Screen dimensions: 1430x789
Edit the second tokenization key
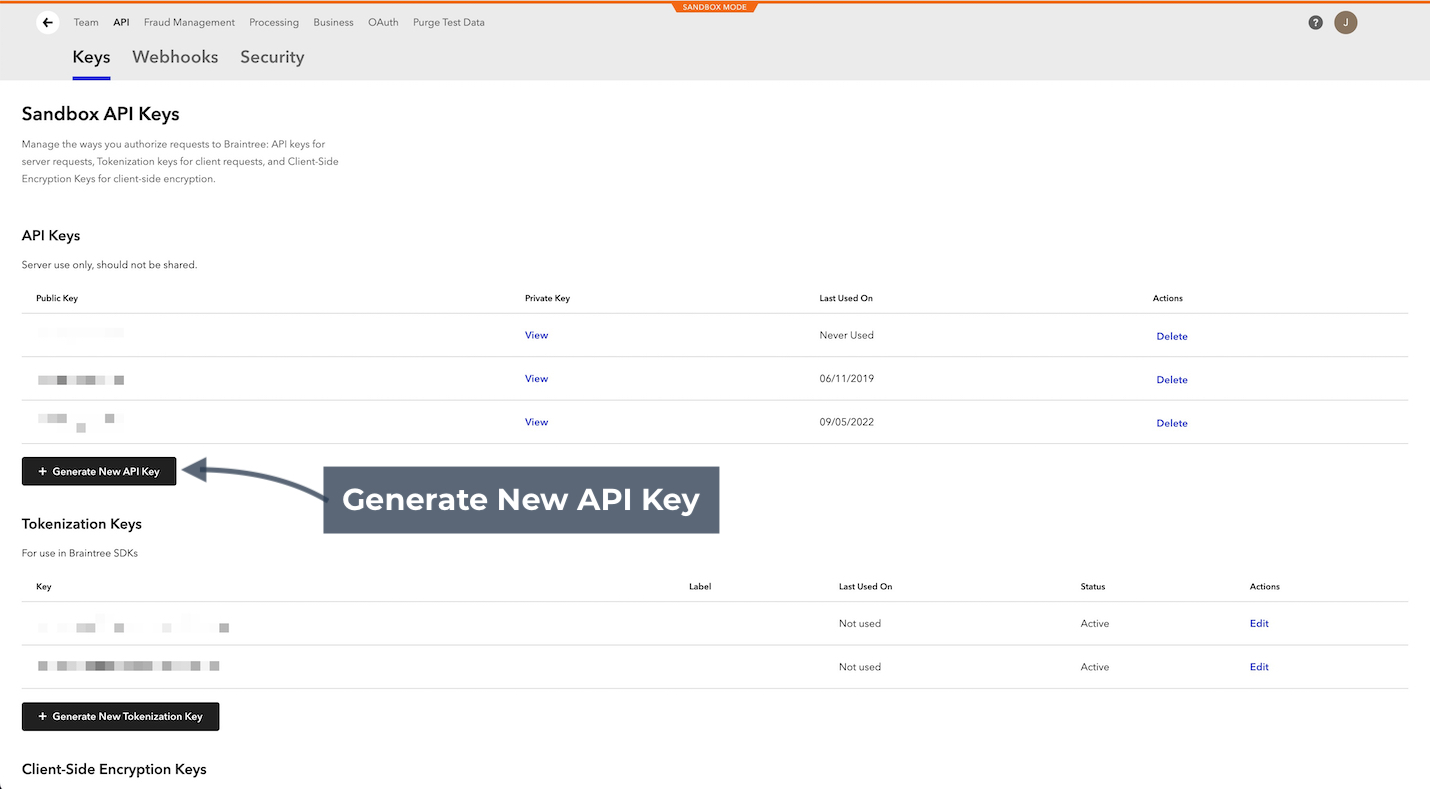[1259, 667]
